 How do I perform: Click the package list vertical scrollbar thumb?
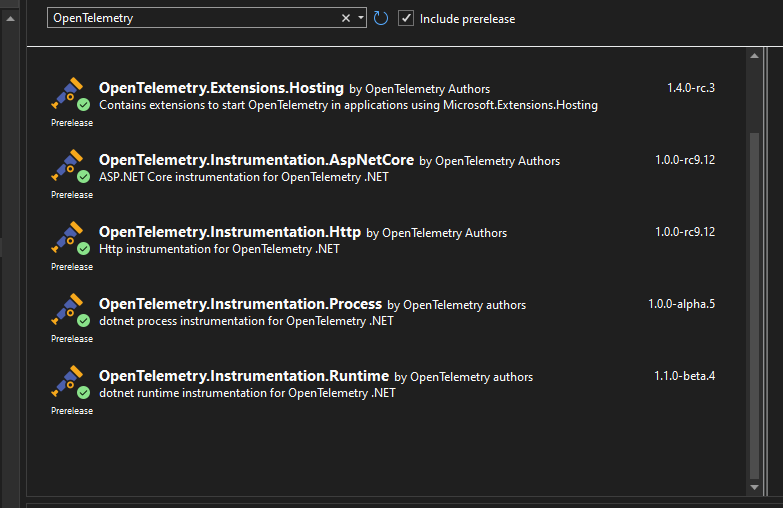(755, 305)
